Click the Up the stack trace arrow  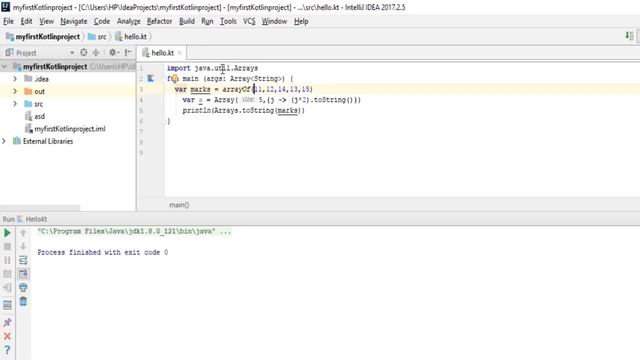(x=23, y=233)
